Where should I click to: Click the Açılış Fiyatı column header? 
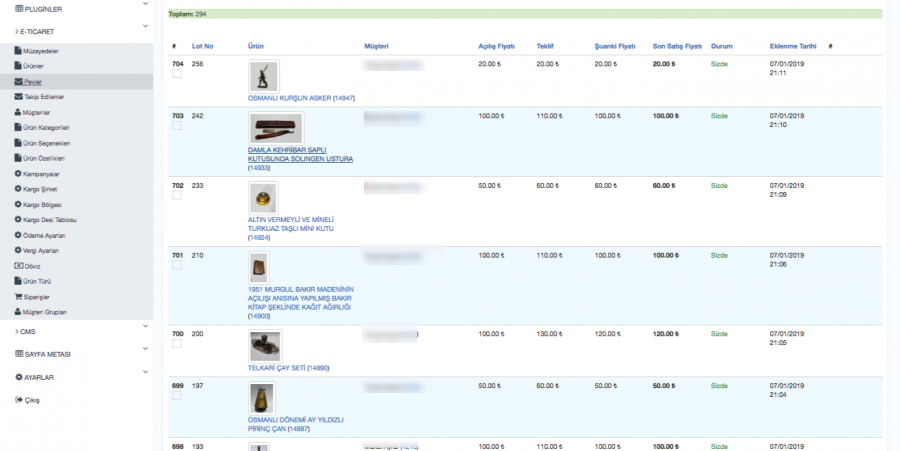point(496,46)
